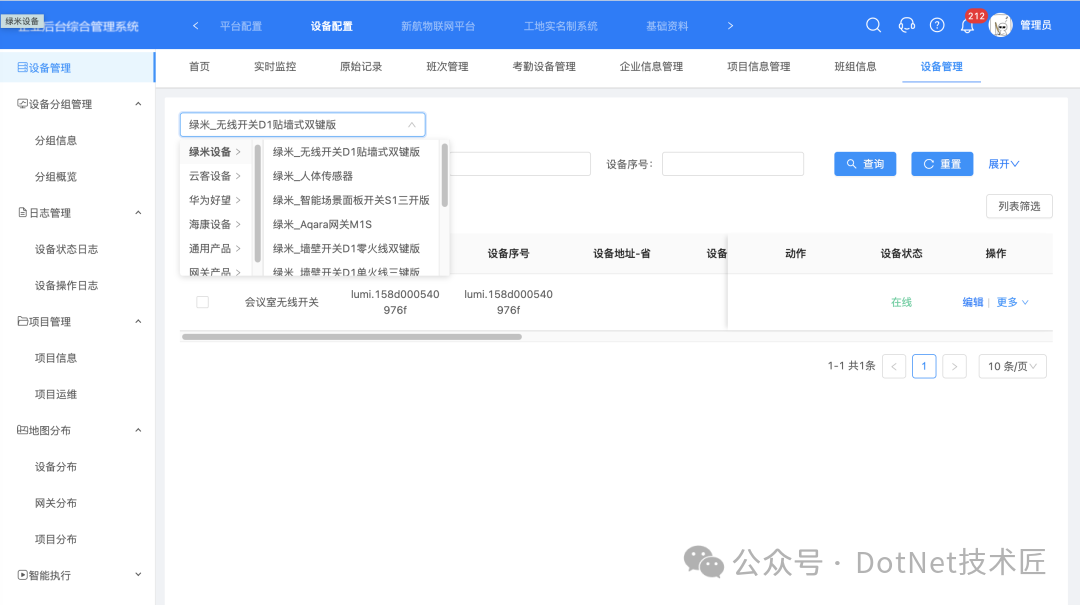Expand the 更多 actions dropdown in row
The image size is (1080, 605).
1012,302
